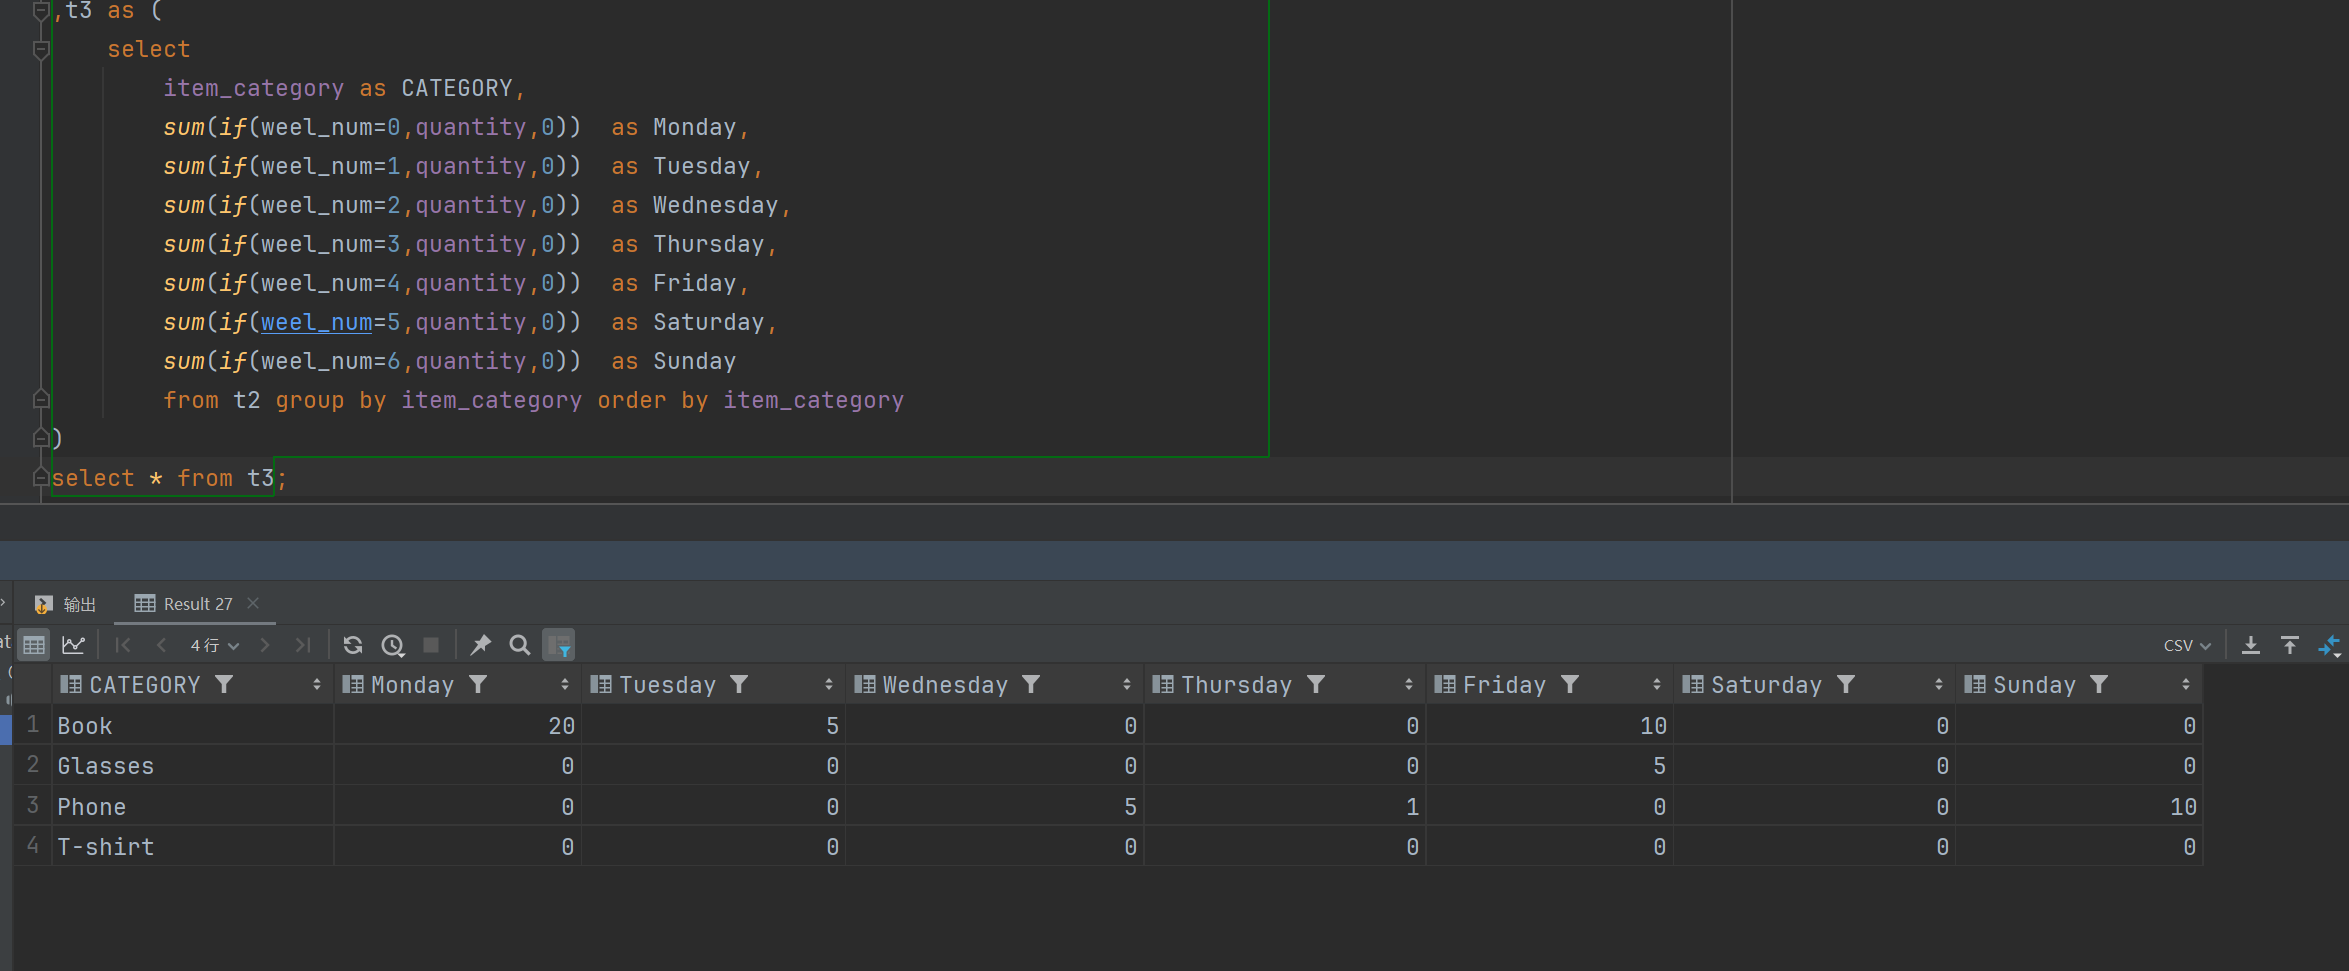Pin the Result 27 tab
The width and height of the screenshot is (2349, 971).
click(x=481, y=645)
